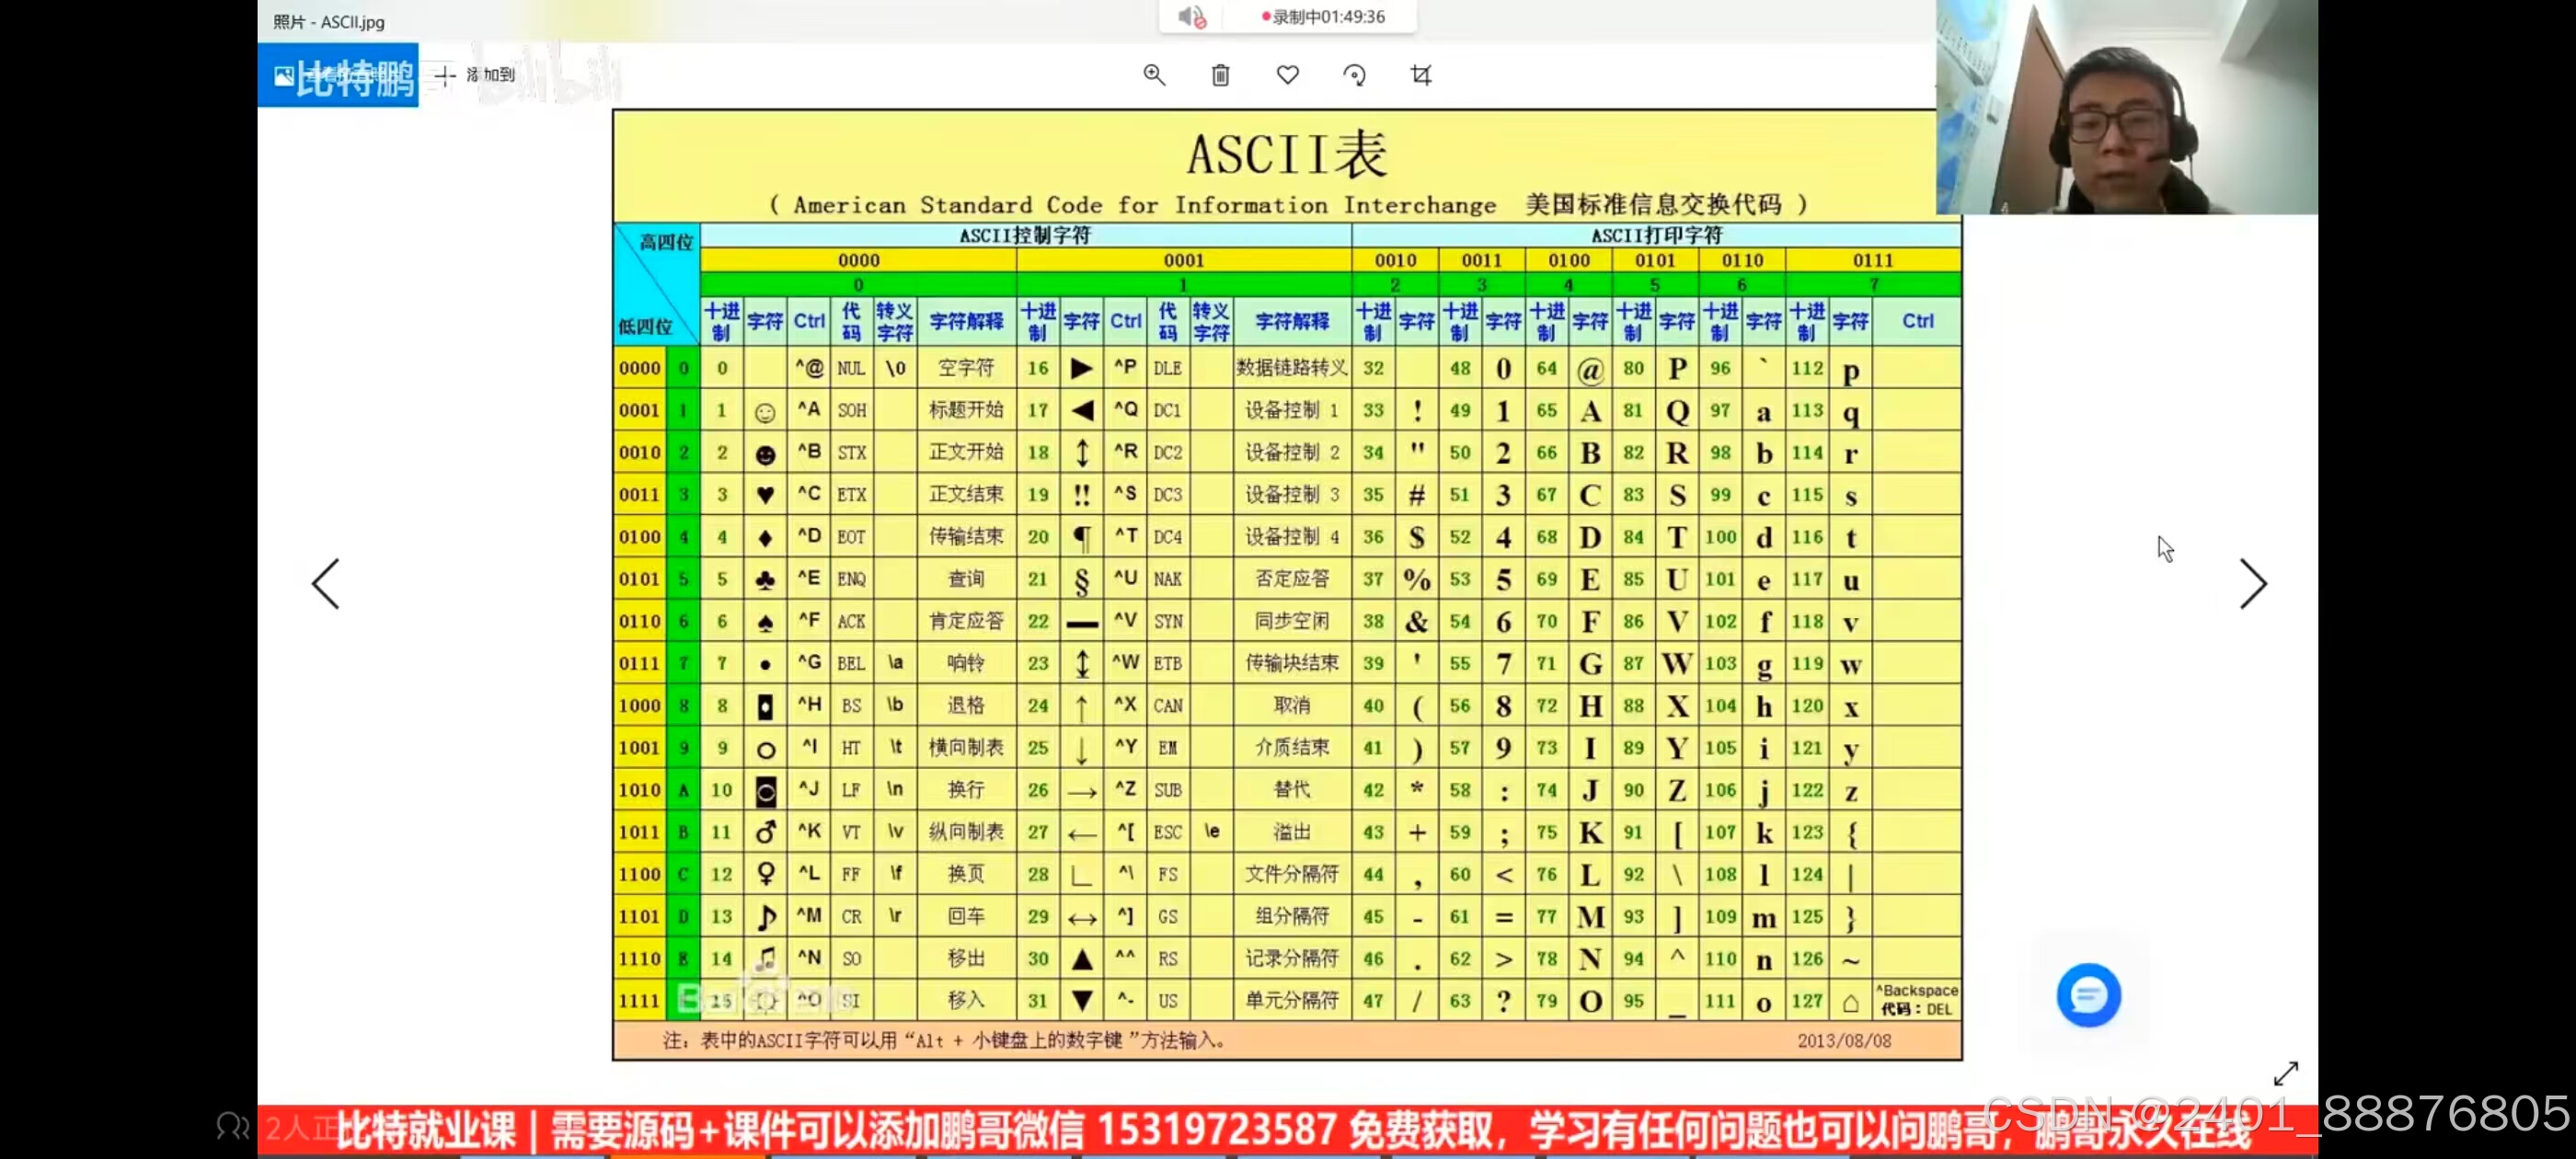Click the ESC code cell
2576x1159 pixels.
(x=1167, y=832)
